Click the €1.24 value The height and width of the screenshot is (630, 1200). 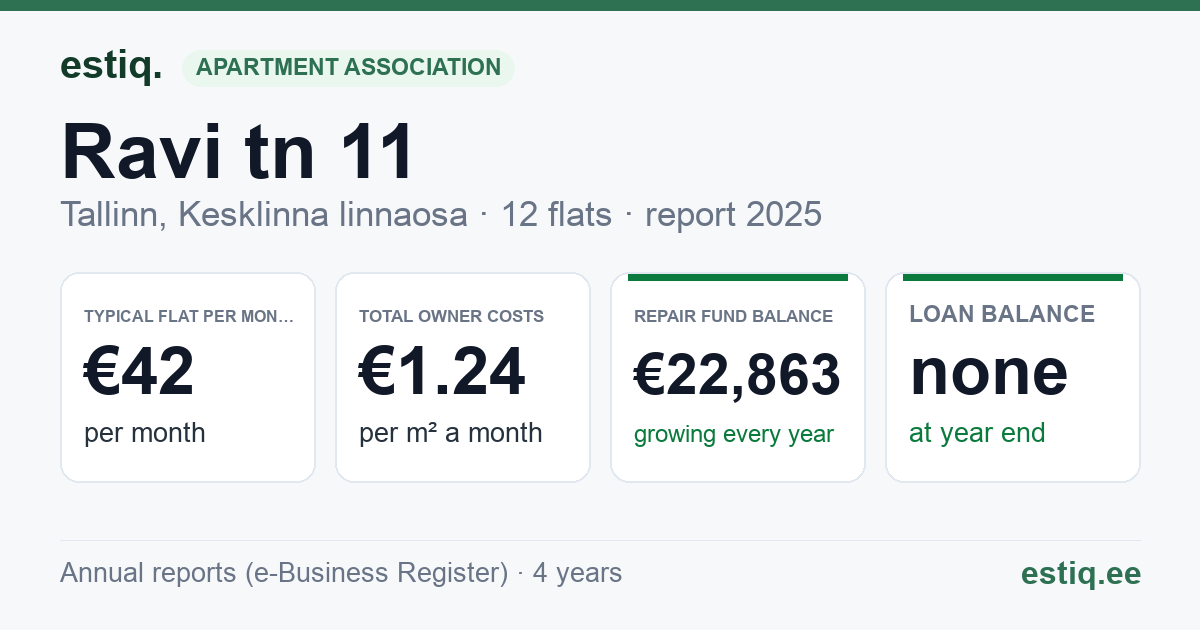[x=442, y=372]
